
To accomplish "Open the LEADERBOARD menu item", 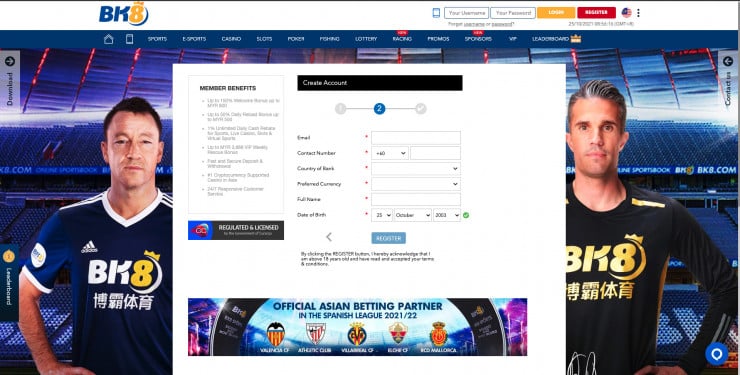I will coord(551,39).
